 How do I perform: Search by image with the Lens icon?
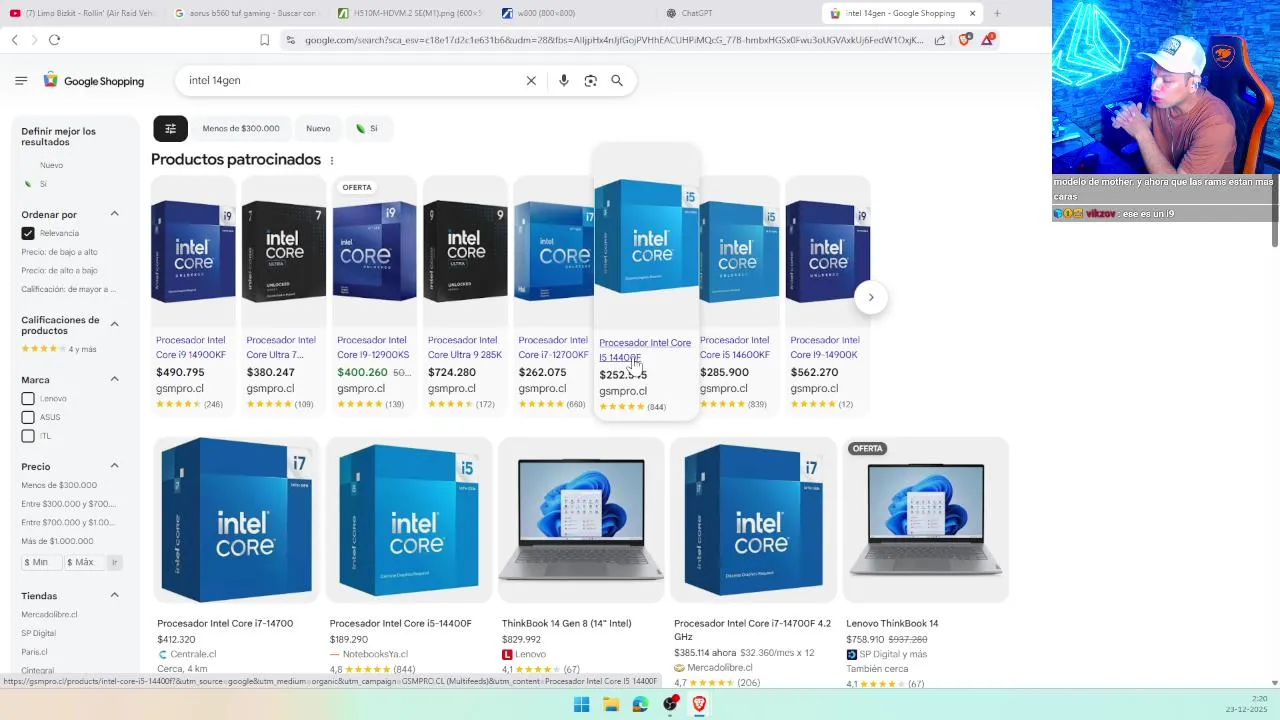click(x=591, y=81)
